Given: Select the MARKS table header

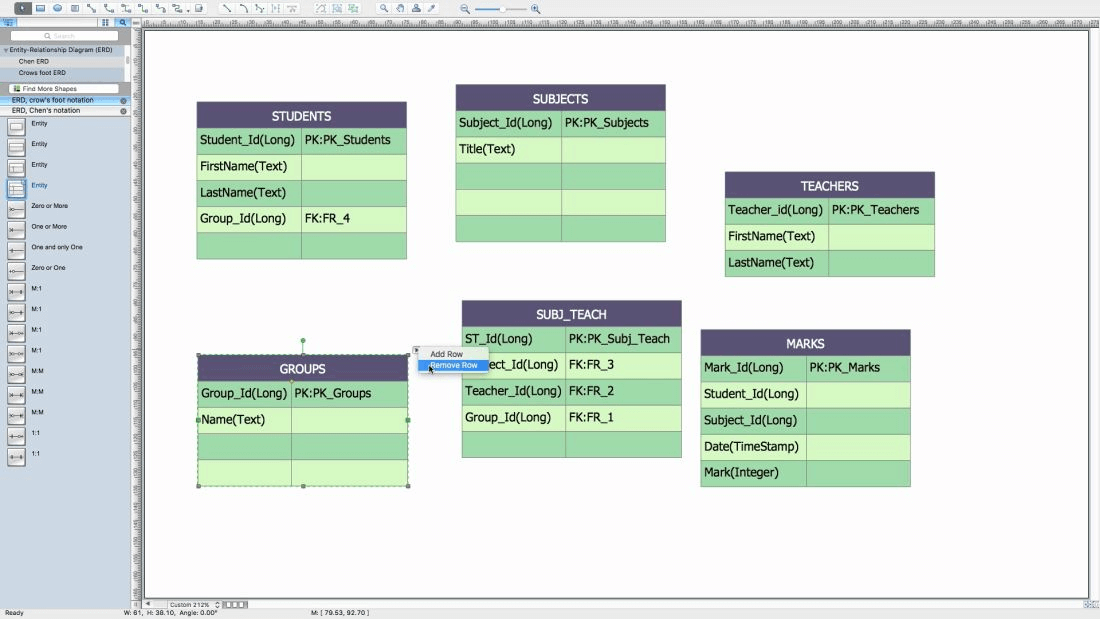Looking at the screenshot, I should coord(805,343).
